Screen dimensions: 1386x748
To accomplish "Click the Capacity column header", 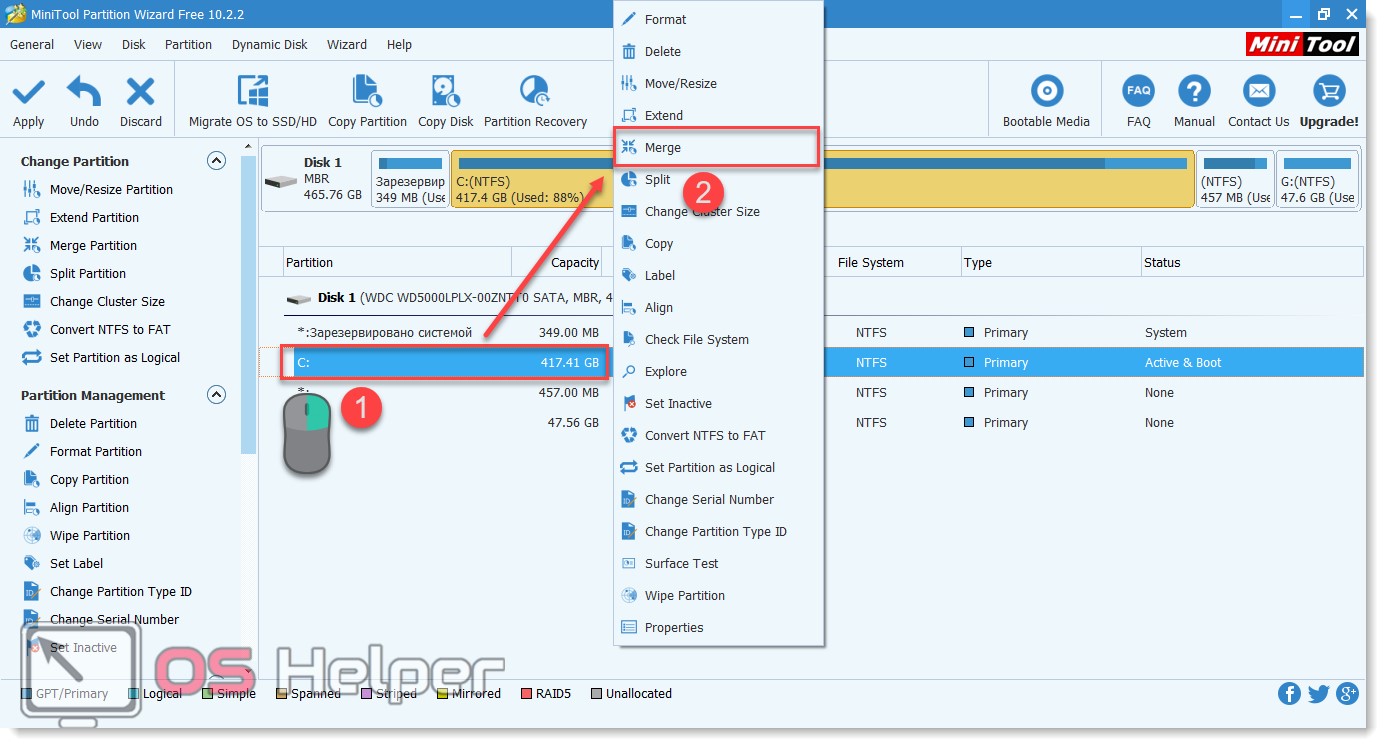I will 575,263.
